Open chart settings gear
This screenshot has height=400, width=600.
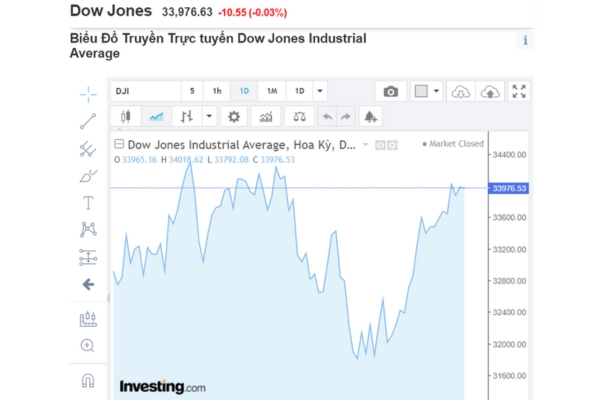point(234,116)
